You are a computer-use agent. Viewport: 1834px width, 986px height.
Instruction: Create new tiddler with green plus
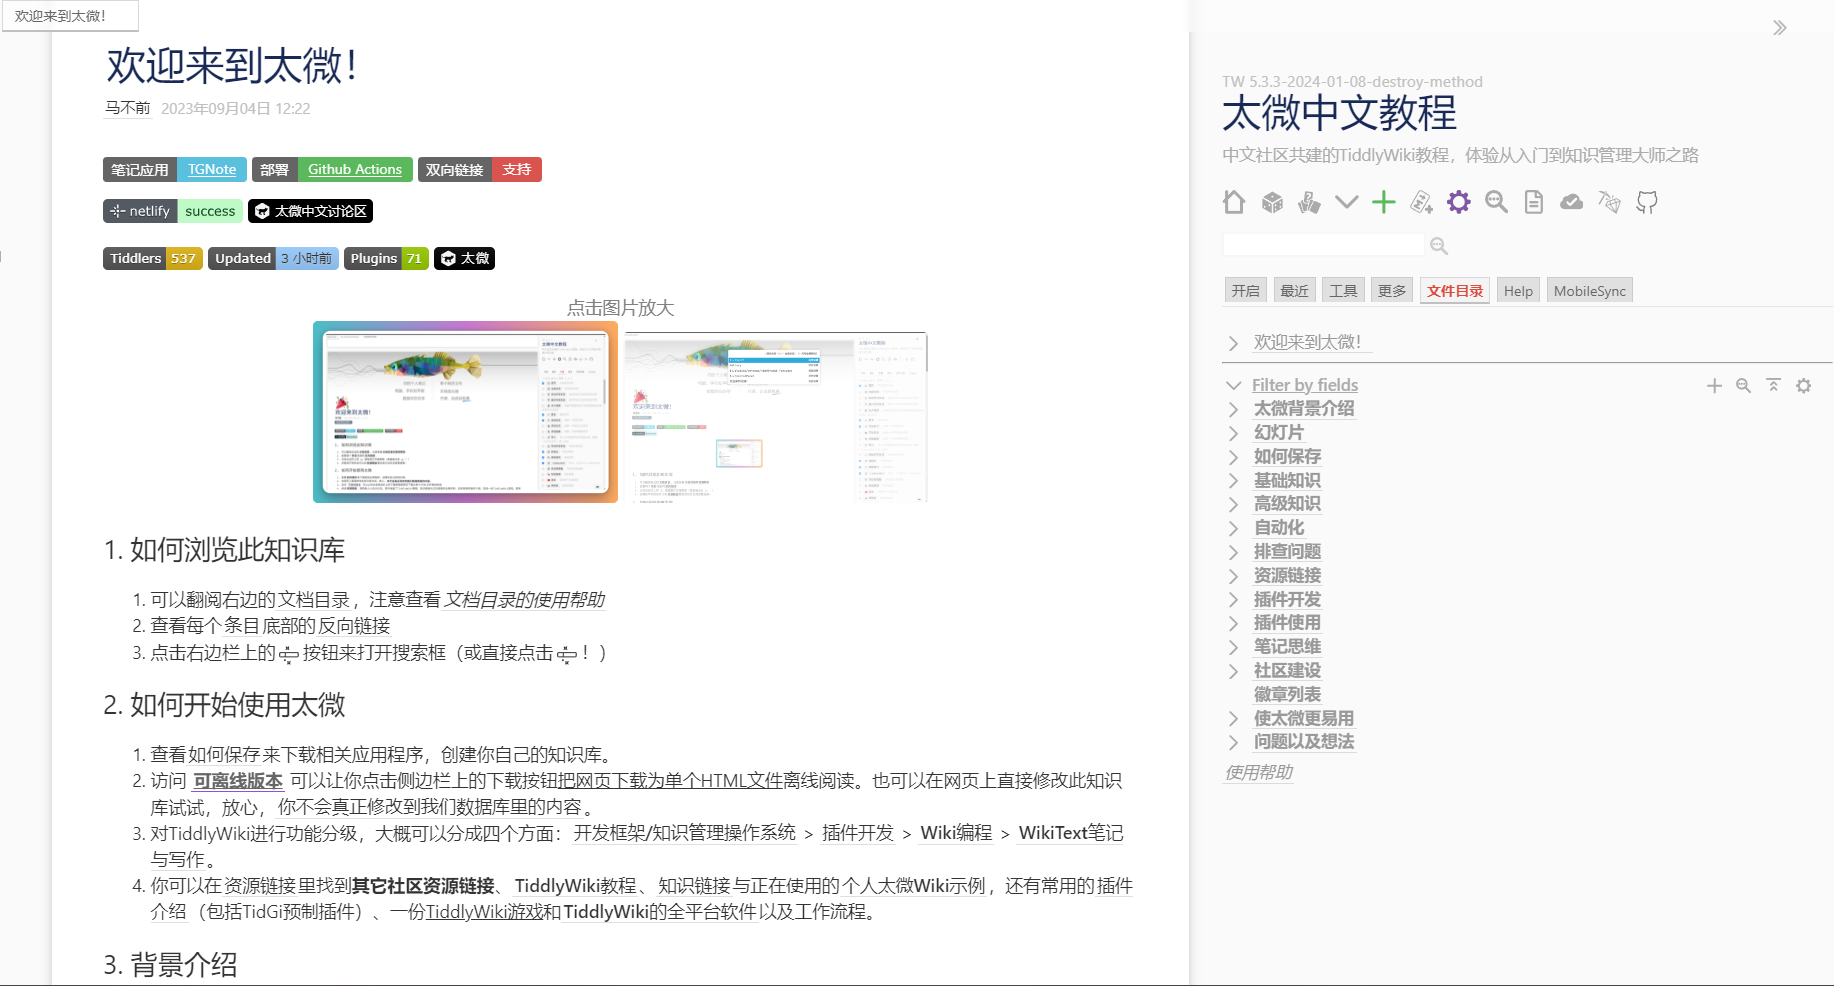1384,203
